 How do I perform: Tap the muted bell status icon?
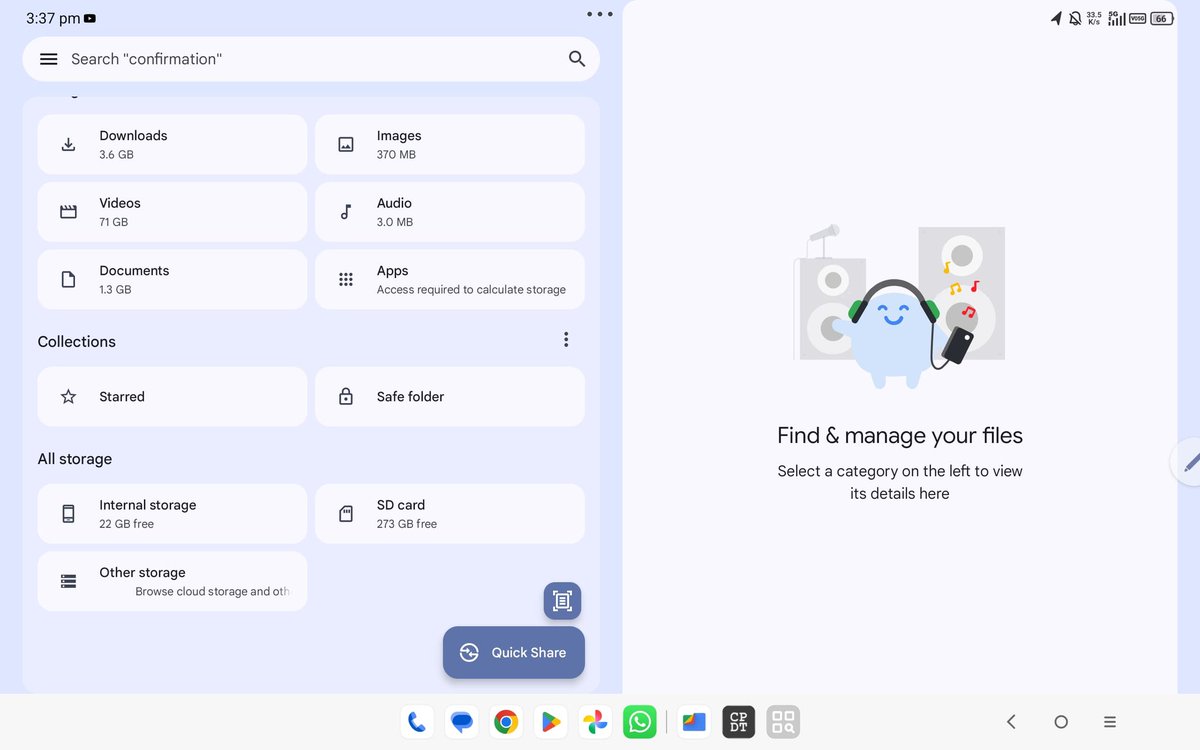(x=1075, y=18)
